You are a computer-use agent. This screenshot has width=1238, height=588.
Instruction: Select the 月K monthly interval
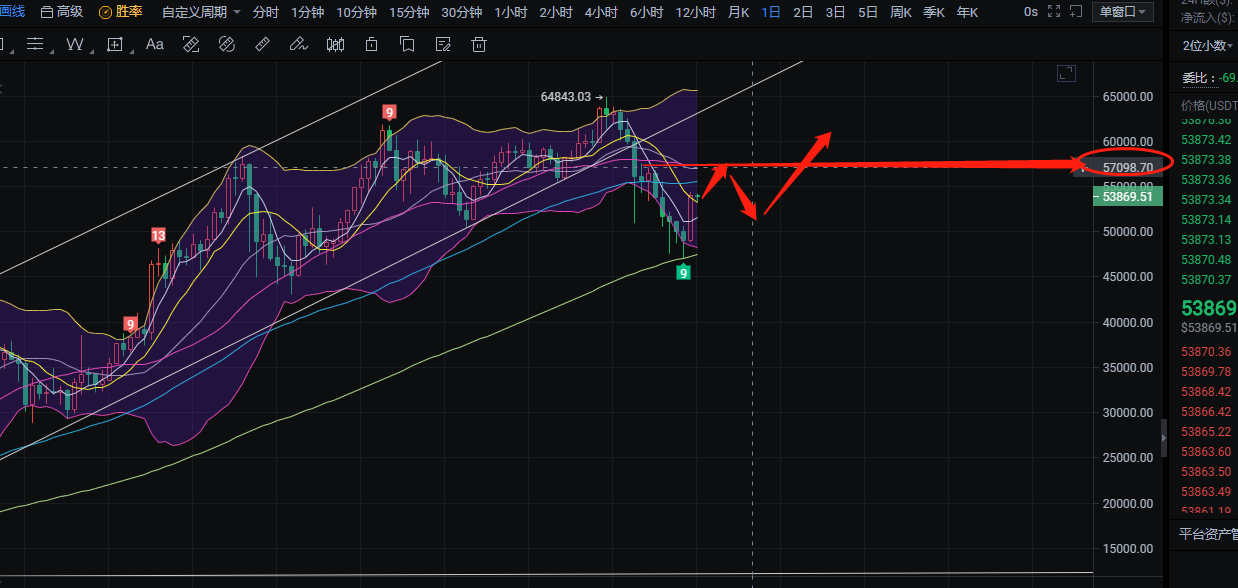[x=738, y=12]
